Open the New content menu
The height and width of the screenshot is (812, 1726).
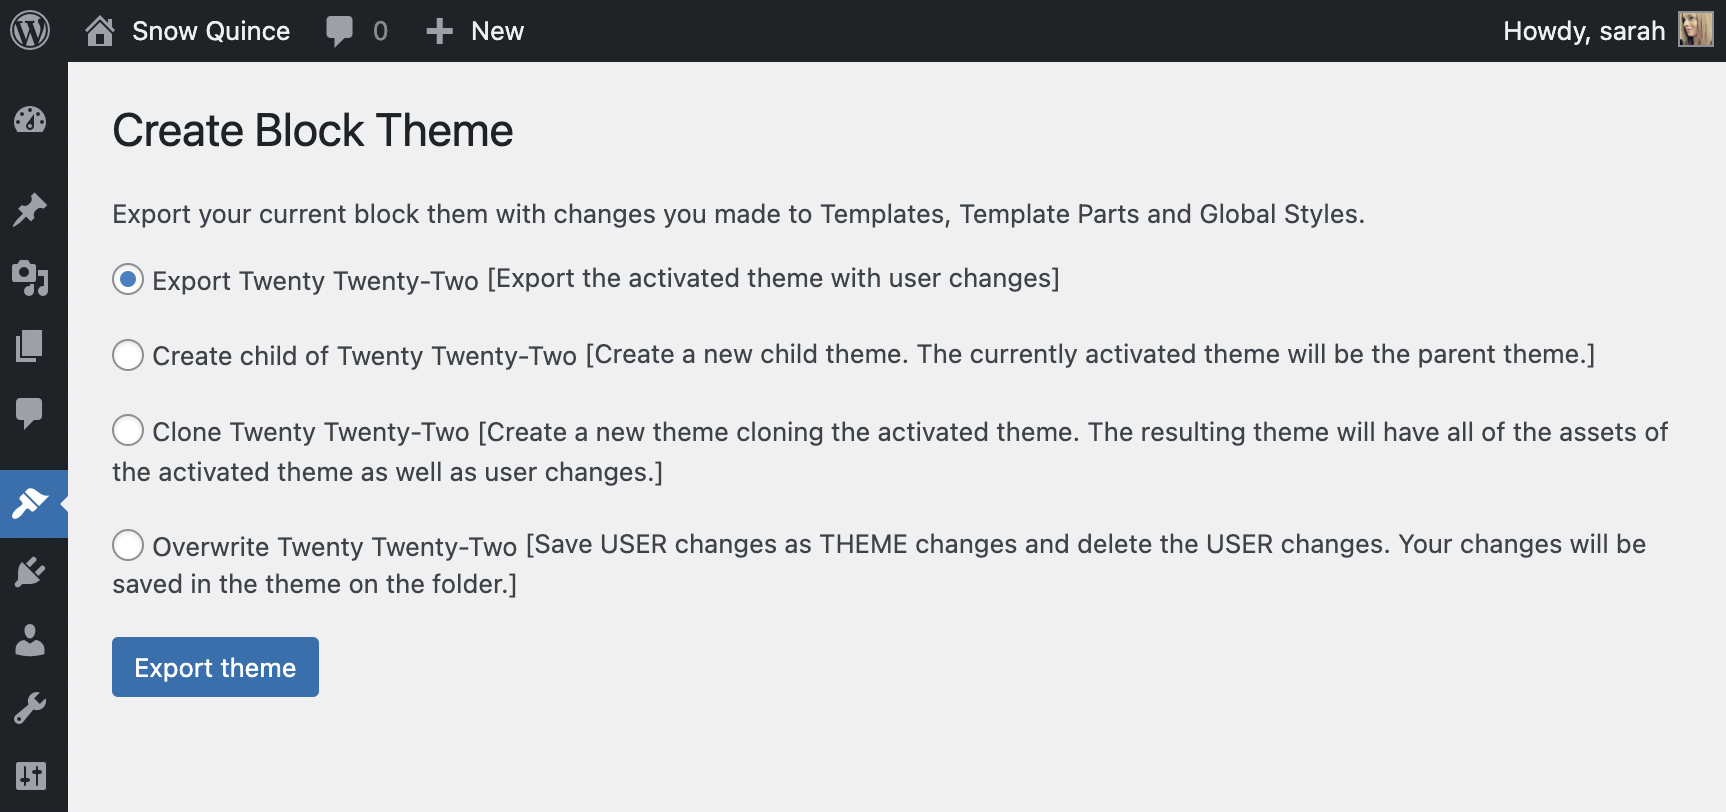pos(476,31)
